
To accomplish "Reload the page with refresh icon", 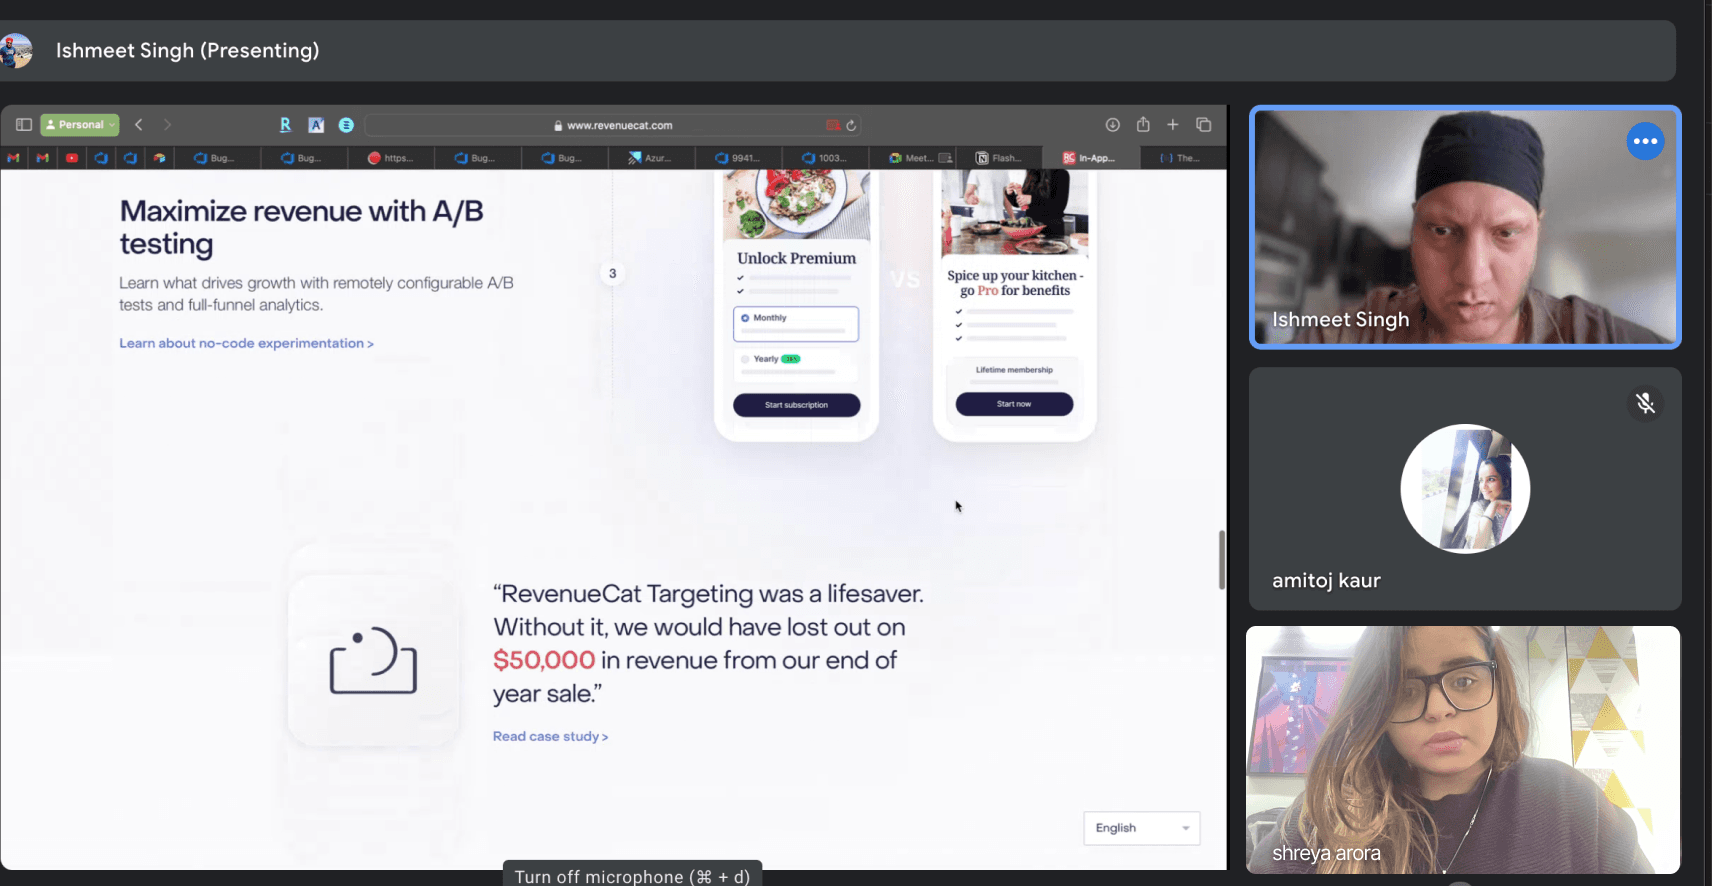I will pyautogui.click(x=851, y=125).
